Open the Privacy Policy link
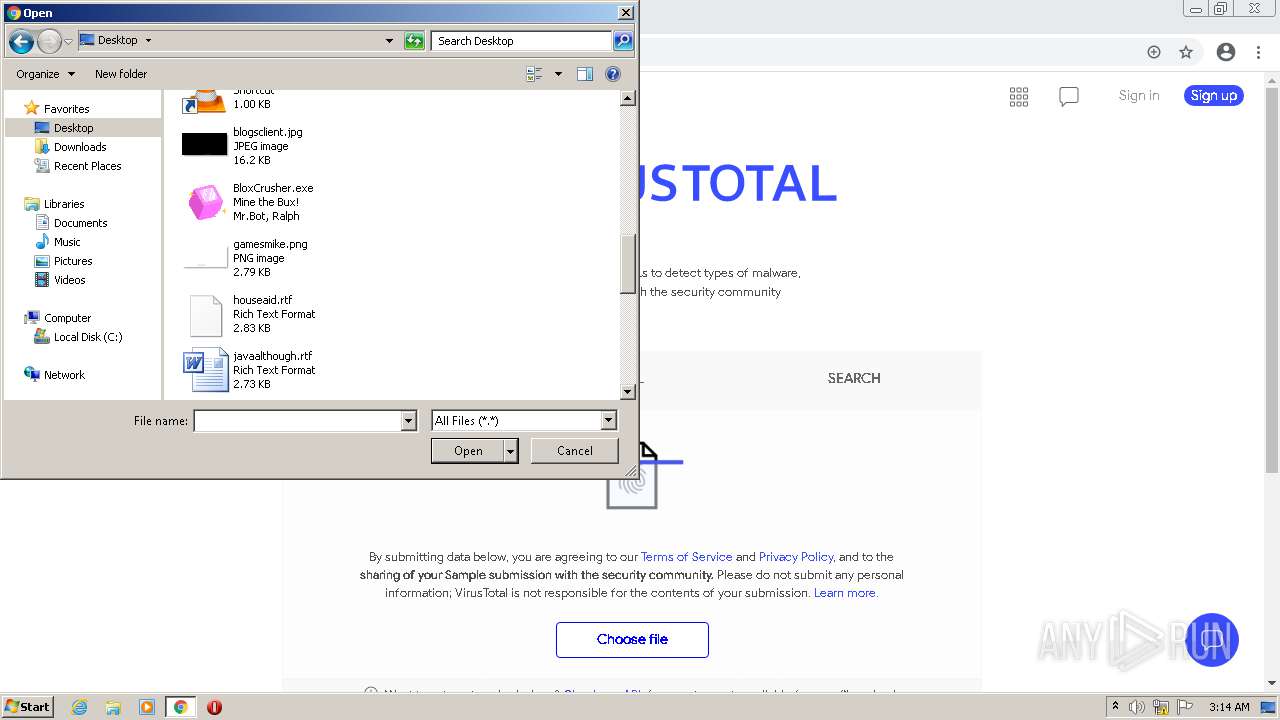Image resolution: width=1280 pixels, height=720 pixels. pyautogui.click(x=796, y=557)
